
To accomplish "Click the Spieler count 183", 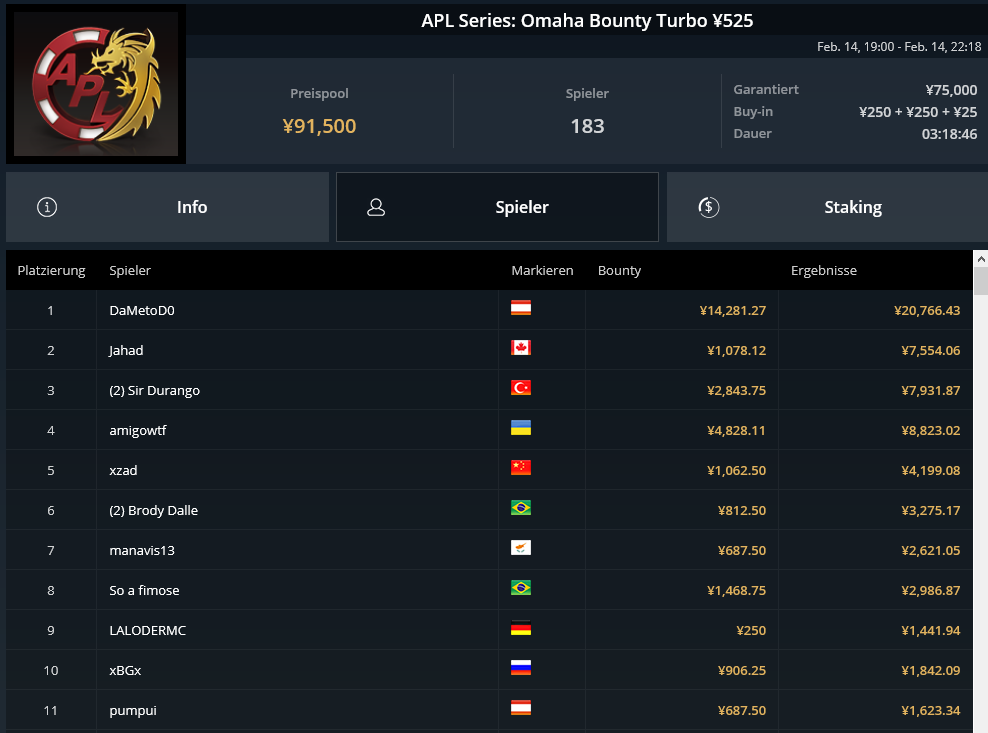I will (x=587, y=126).
